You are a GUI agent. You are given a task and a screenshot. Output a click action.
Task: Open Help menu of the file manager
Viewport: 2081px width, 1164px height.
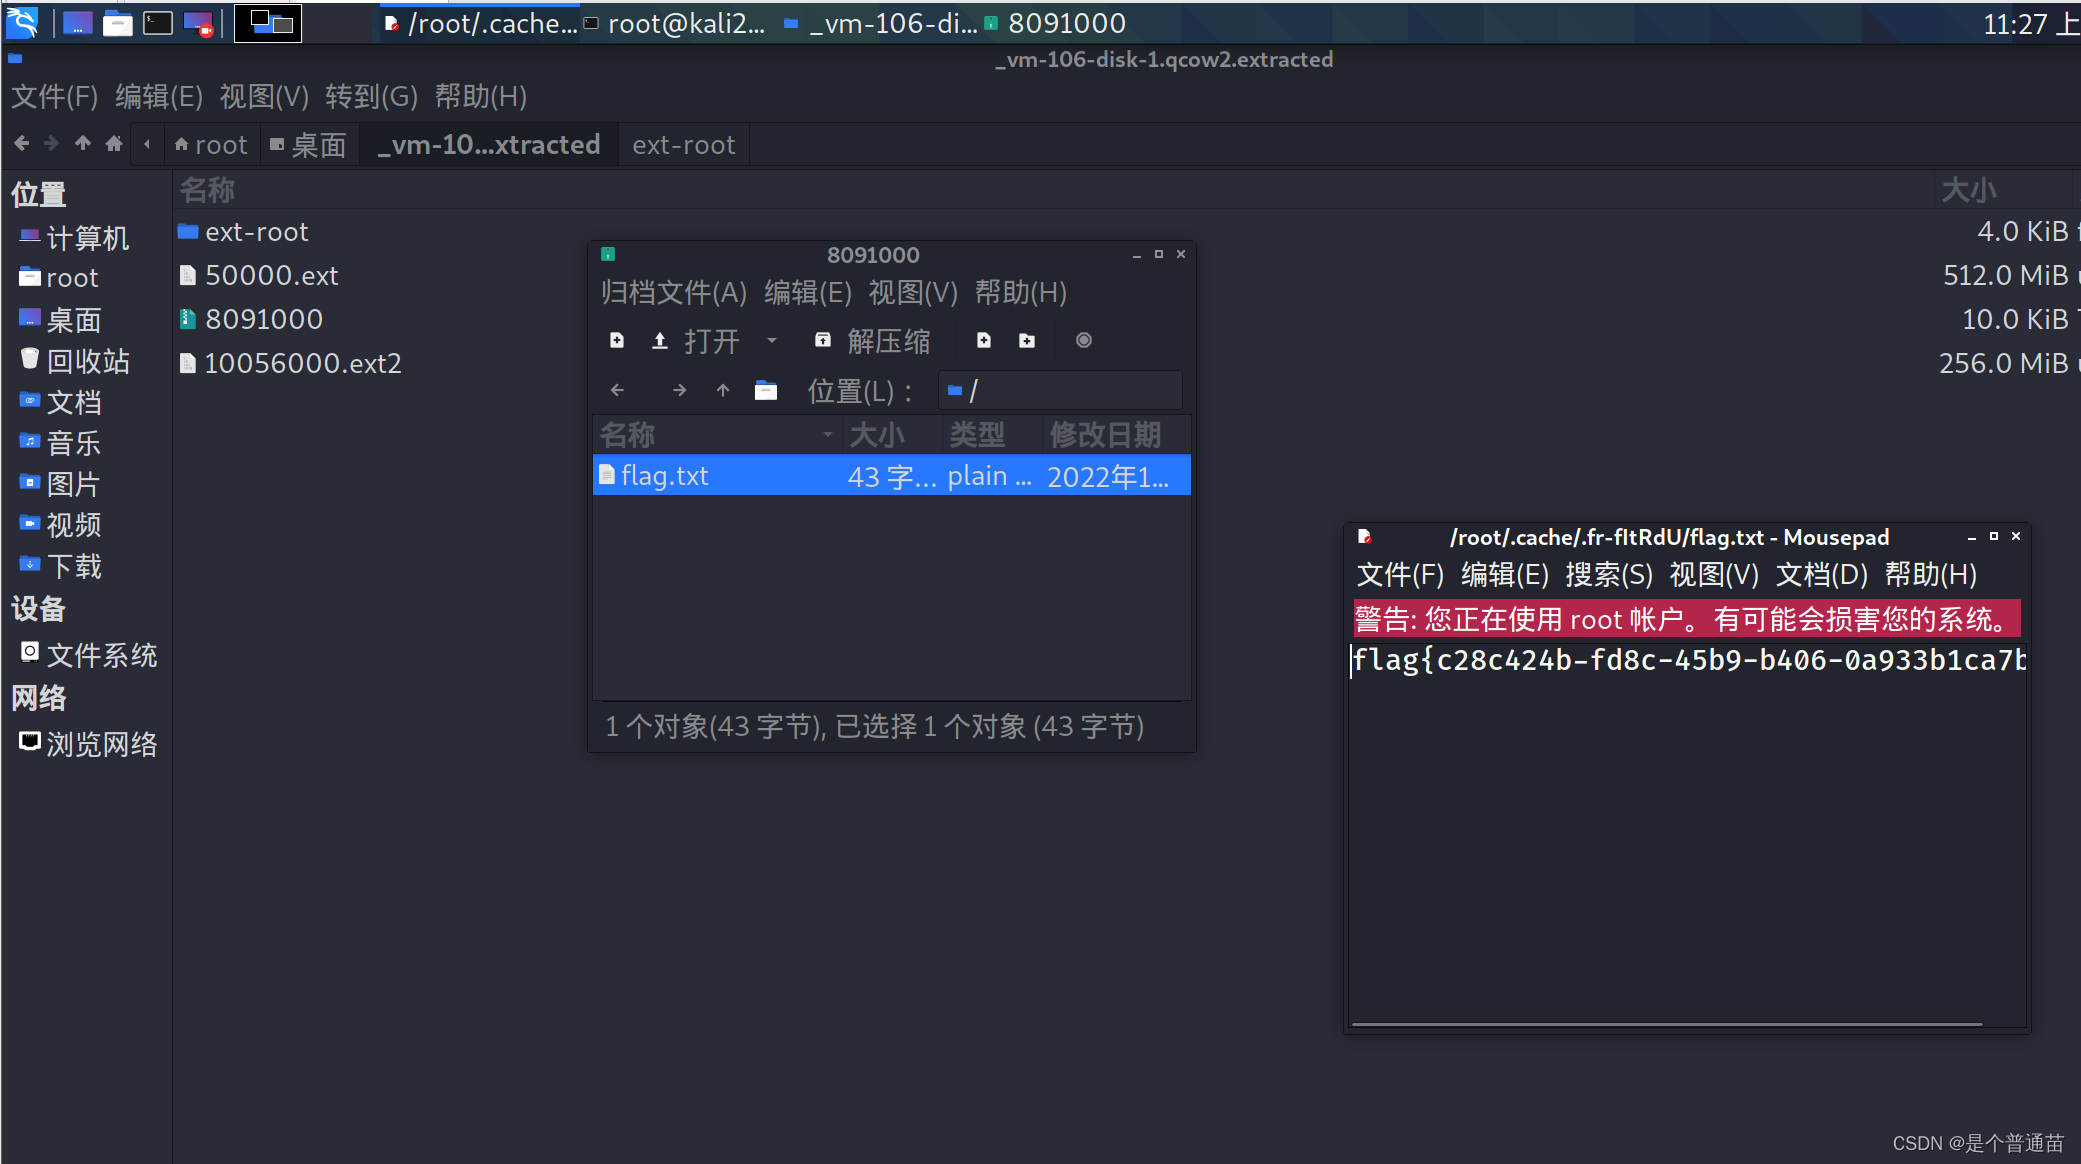tap(481, 97)
